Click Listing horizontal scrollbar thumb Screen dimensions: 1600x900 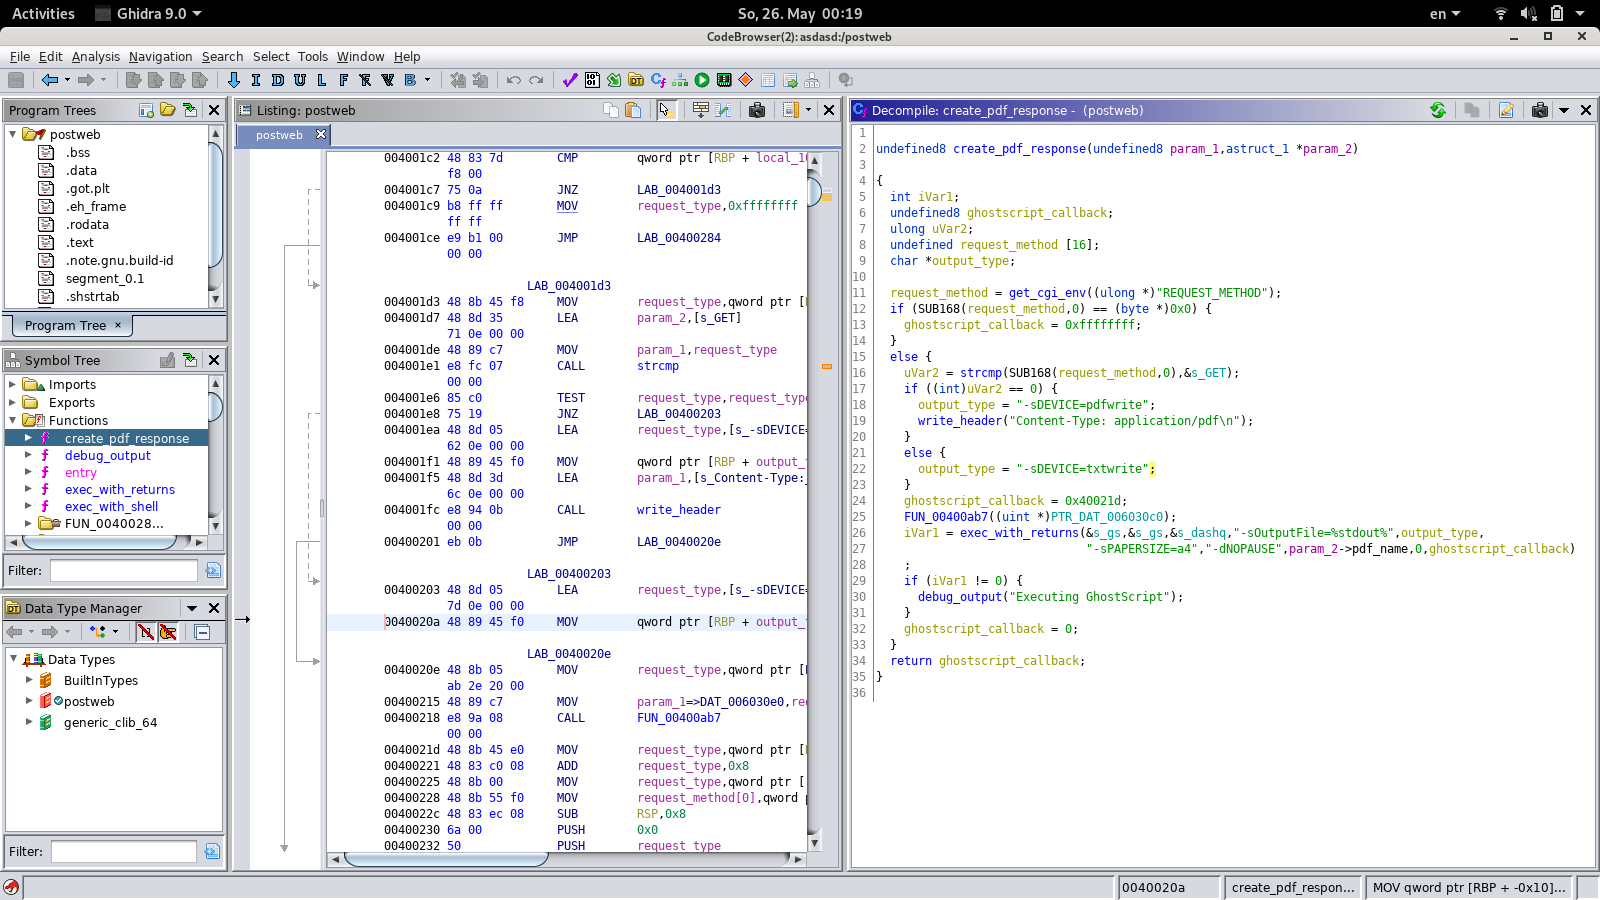point(445,858)
